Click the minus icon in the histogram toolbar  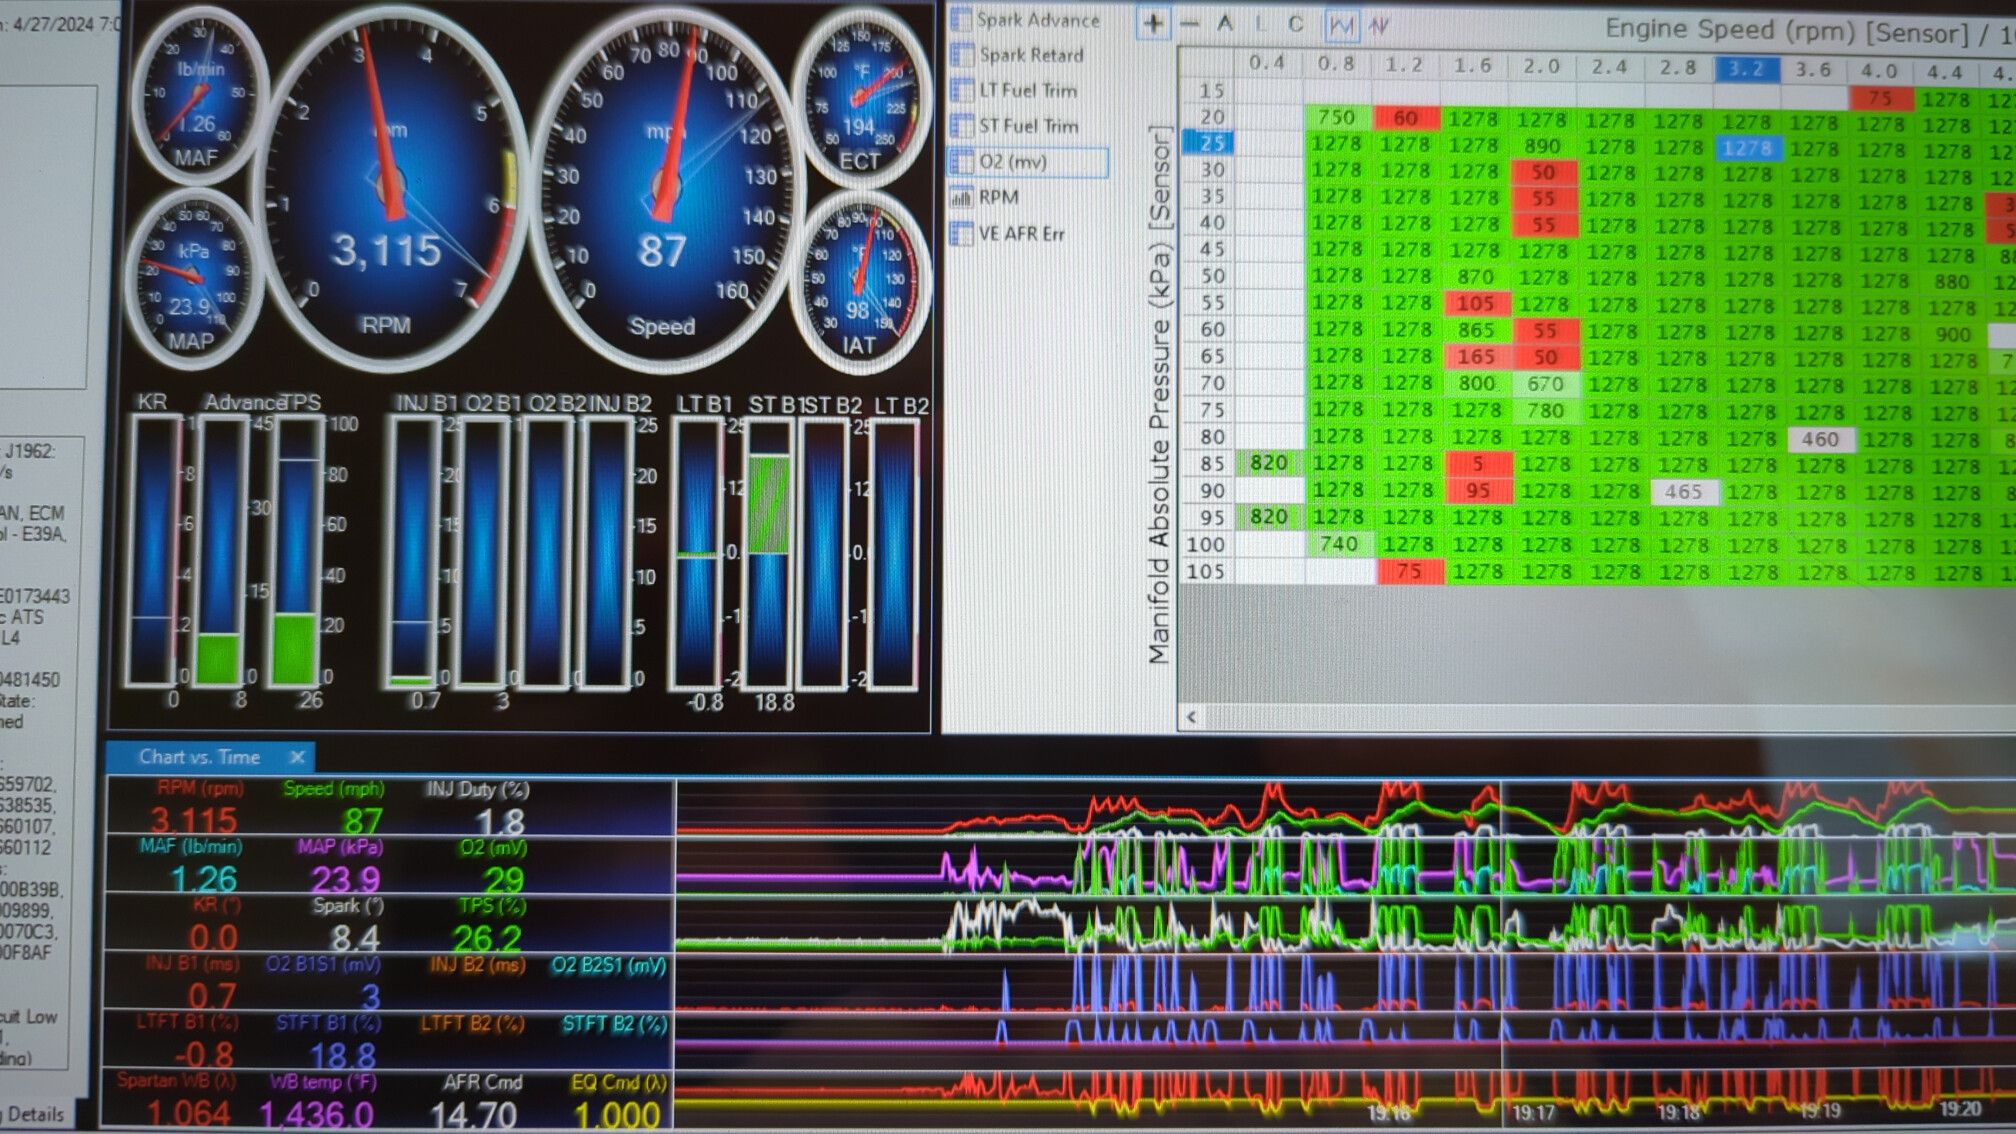(1190, 24)
